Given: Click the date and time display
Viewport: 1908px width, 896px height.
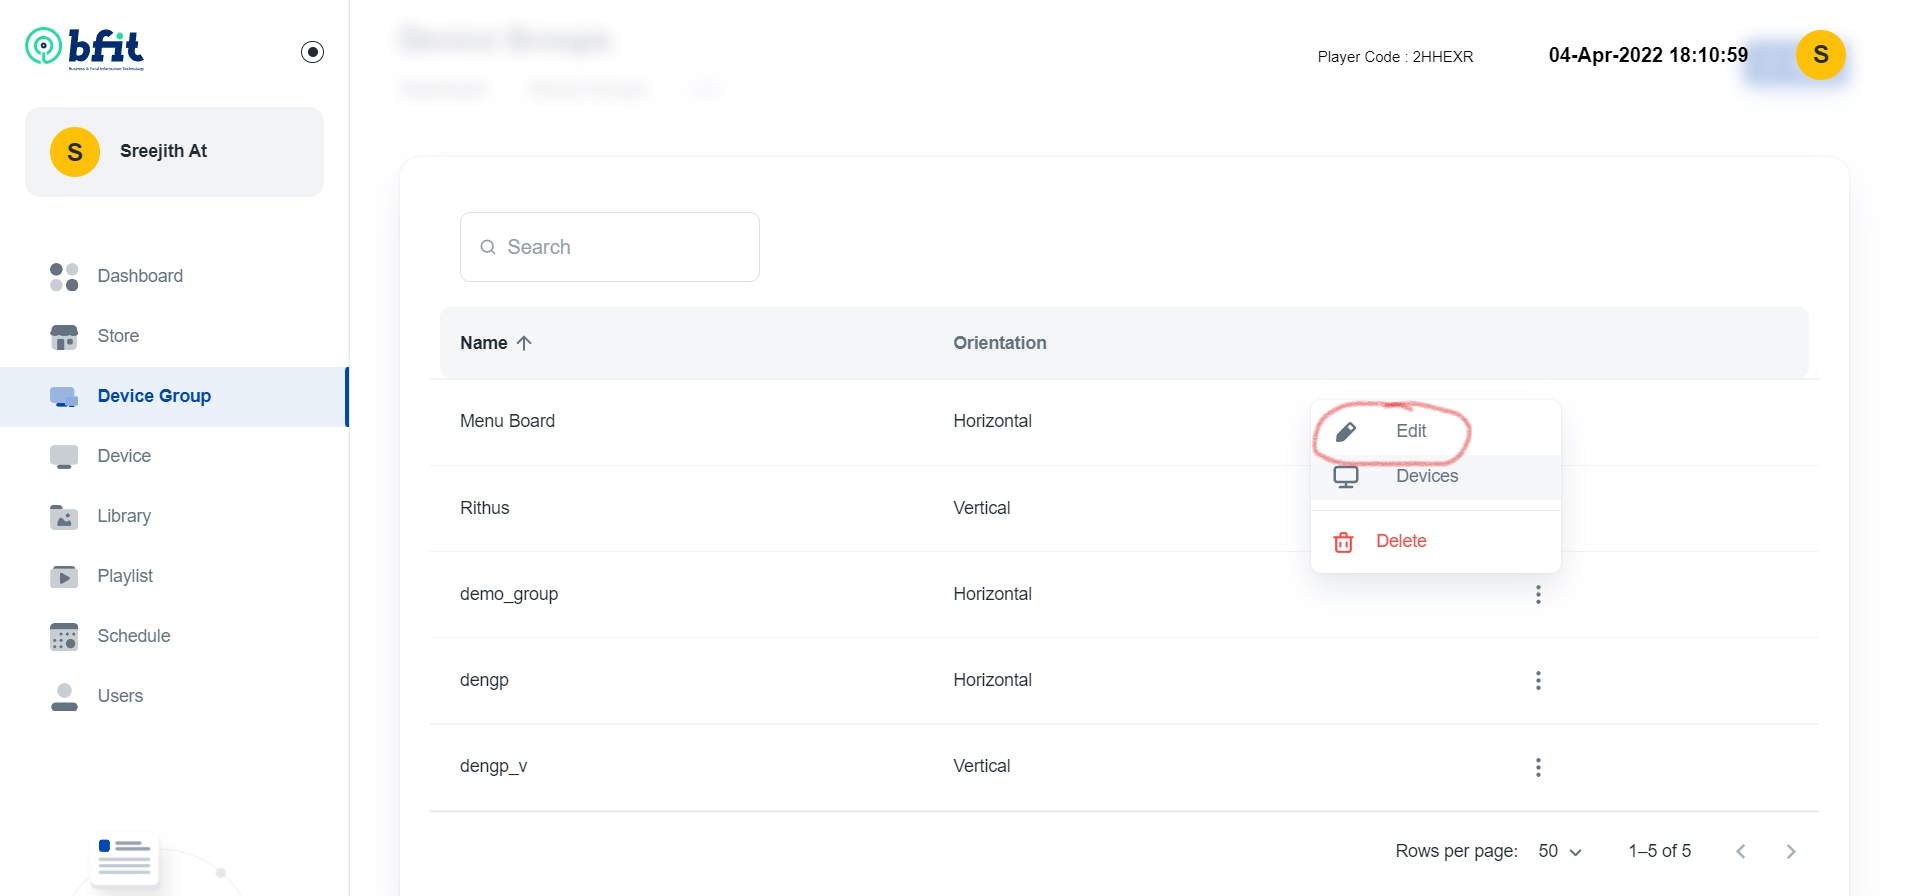Looking at the screenshot, I should [1648, 55].
